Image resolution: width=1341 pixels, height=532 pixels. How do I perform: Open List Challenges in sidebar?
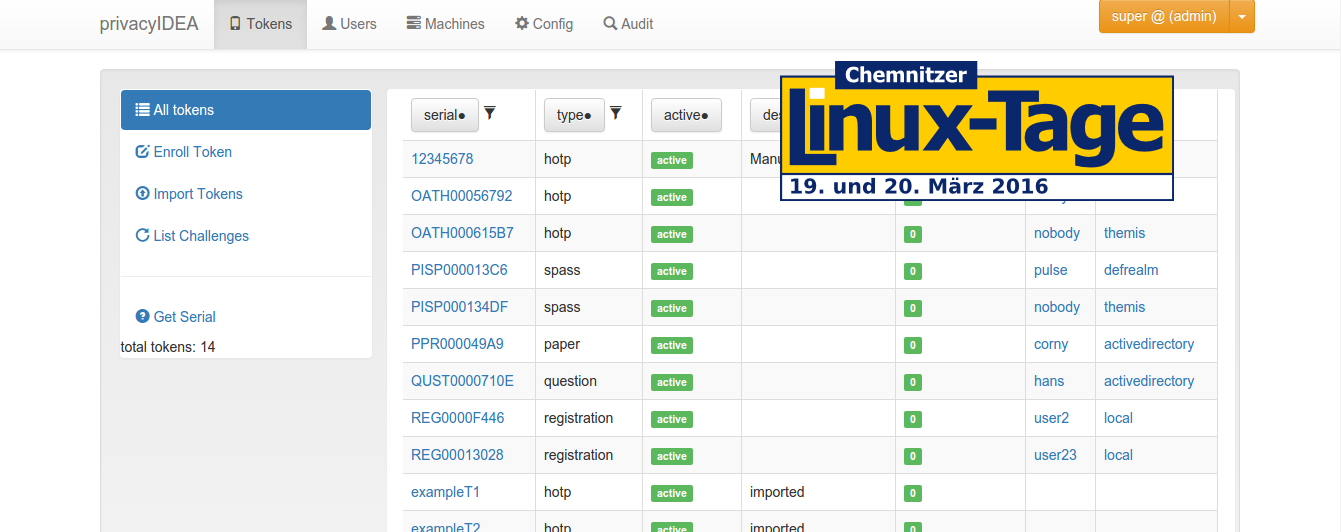click(x=192, y=236)
